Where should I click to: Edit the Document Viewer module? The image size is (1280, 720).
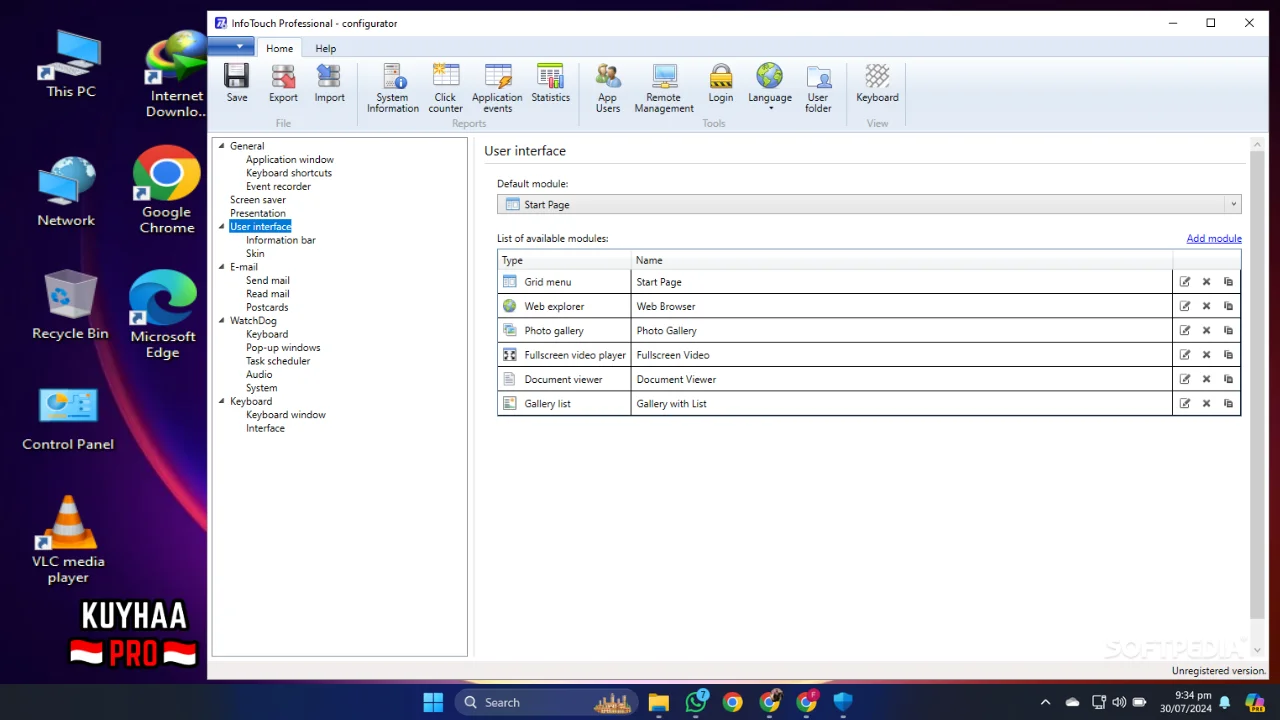1185,379
